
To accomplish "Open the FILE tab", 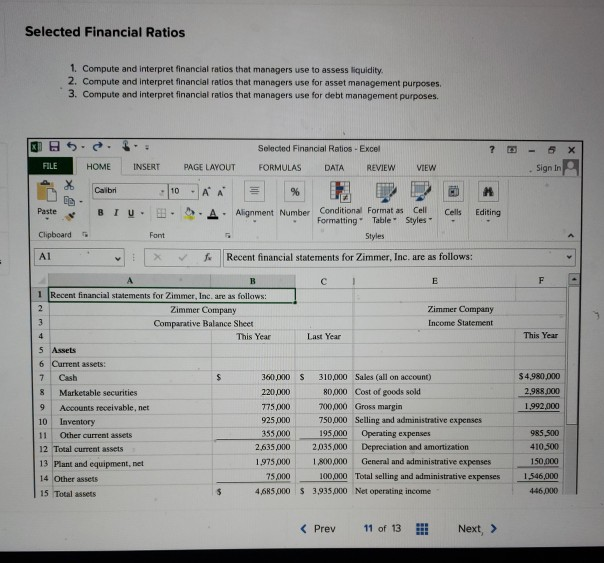I will [50, 166].
